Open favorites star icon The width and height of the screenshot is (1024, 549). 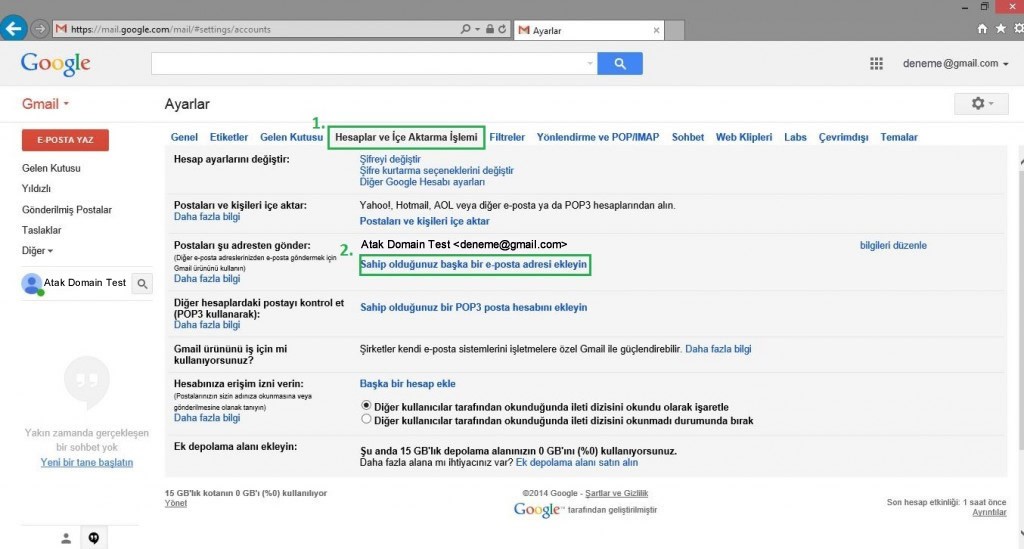[1000, 29]
